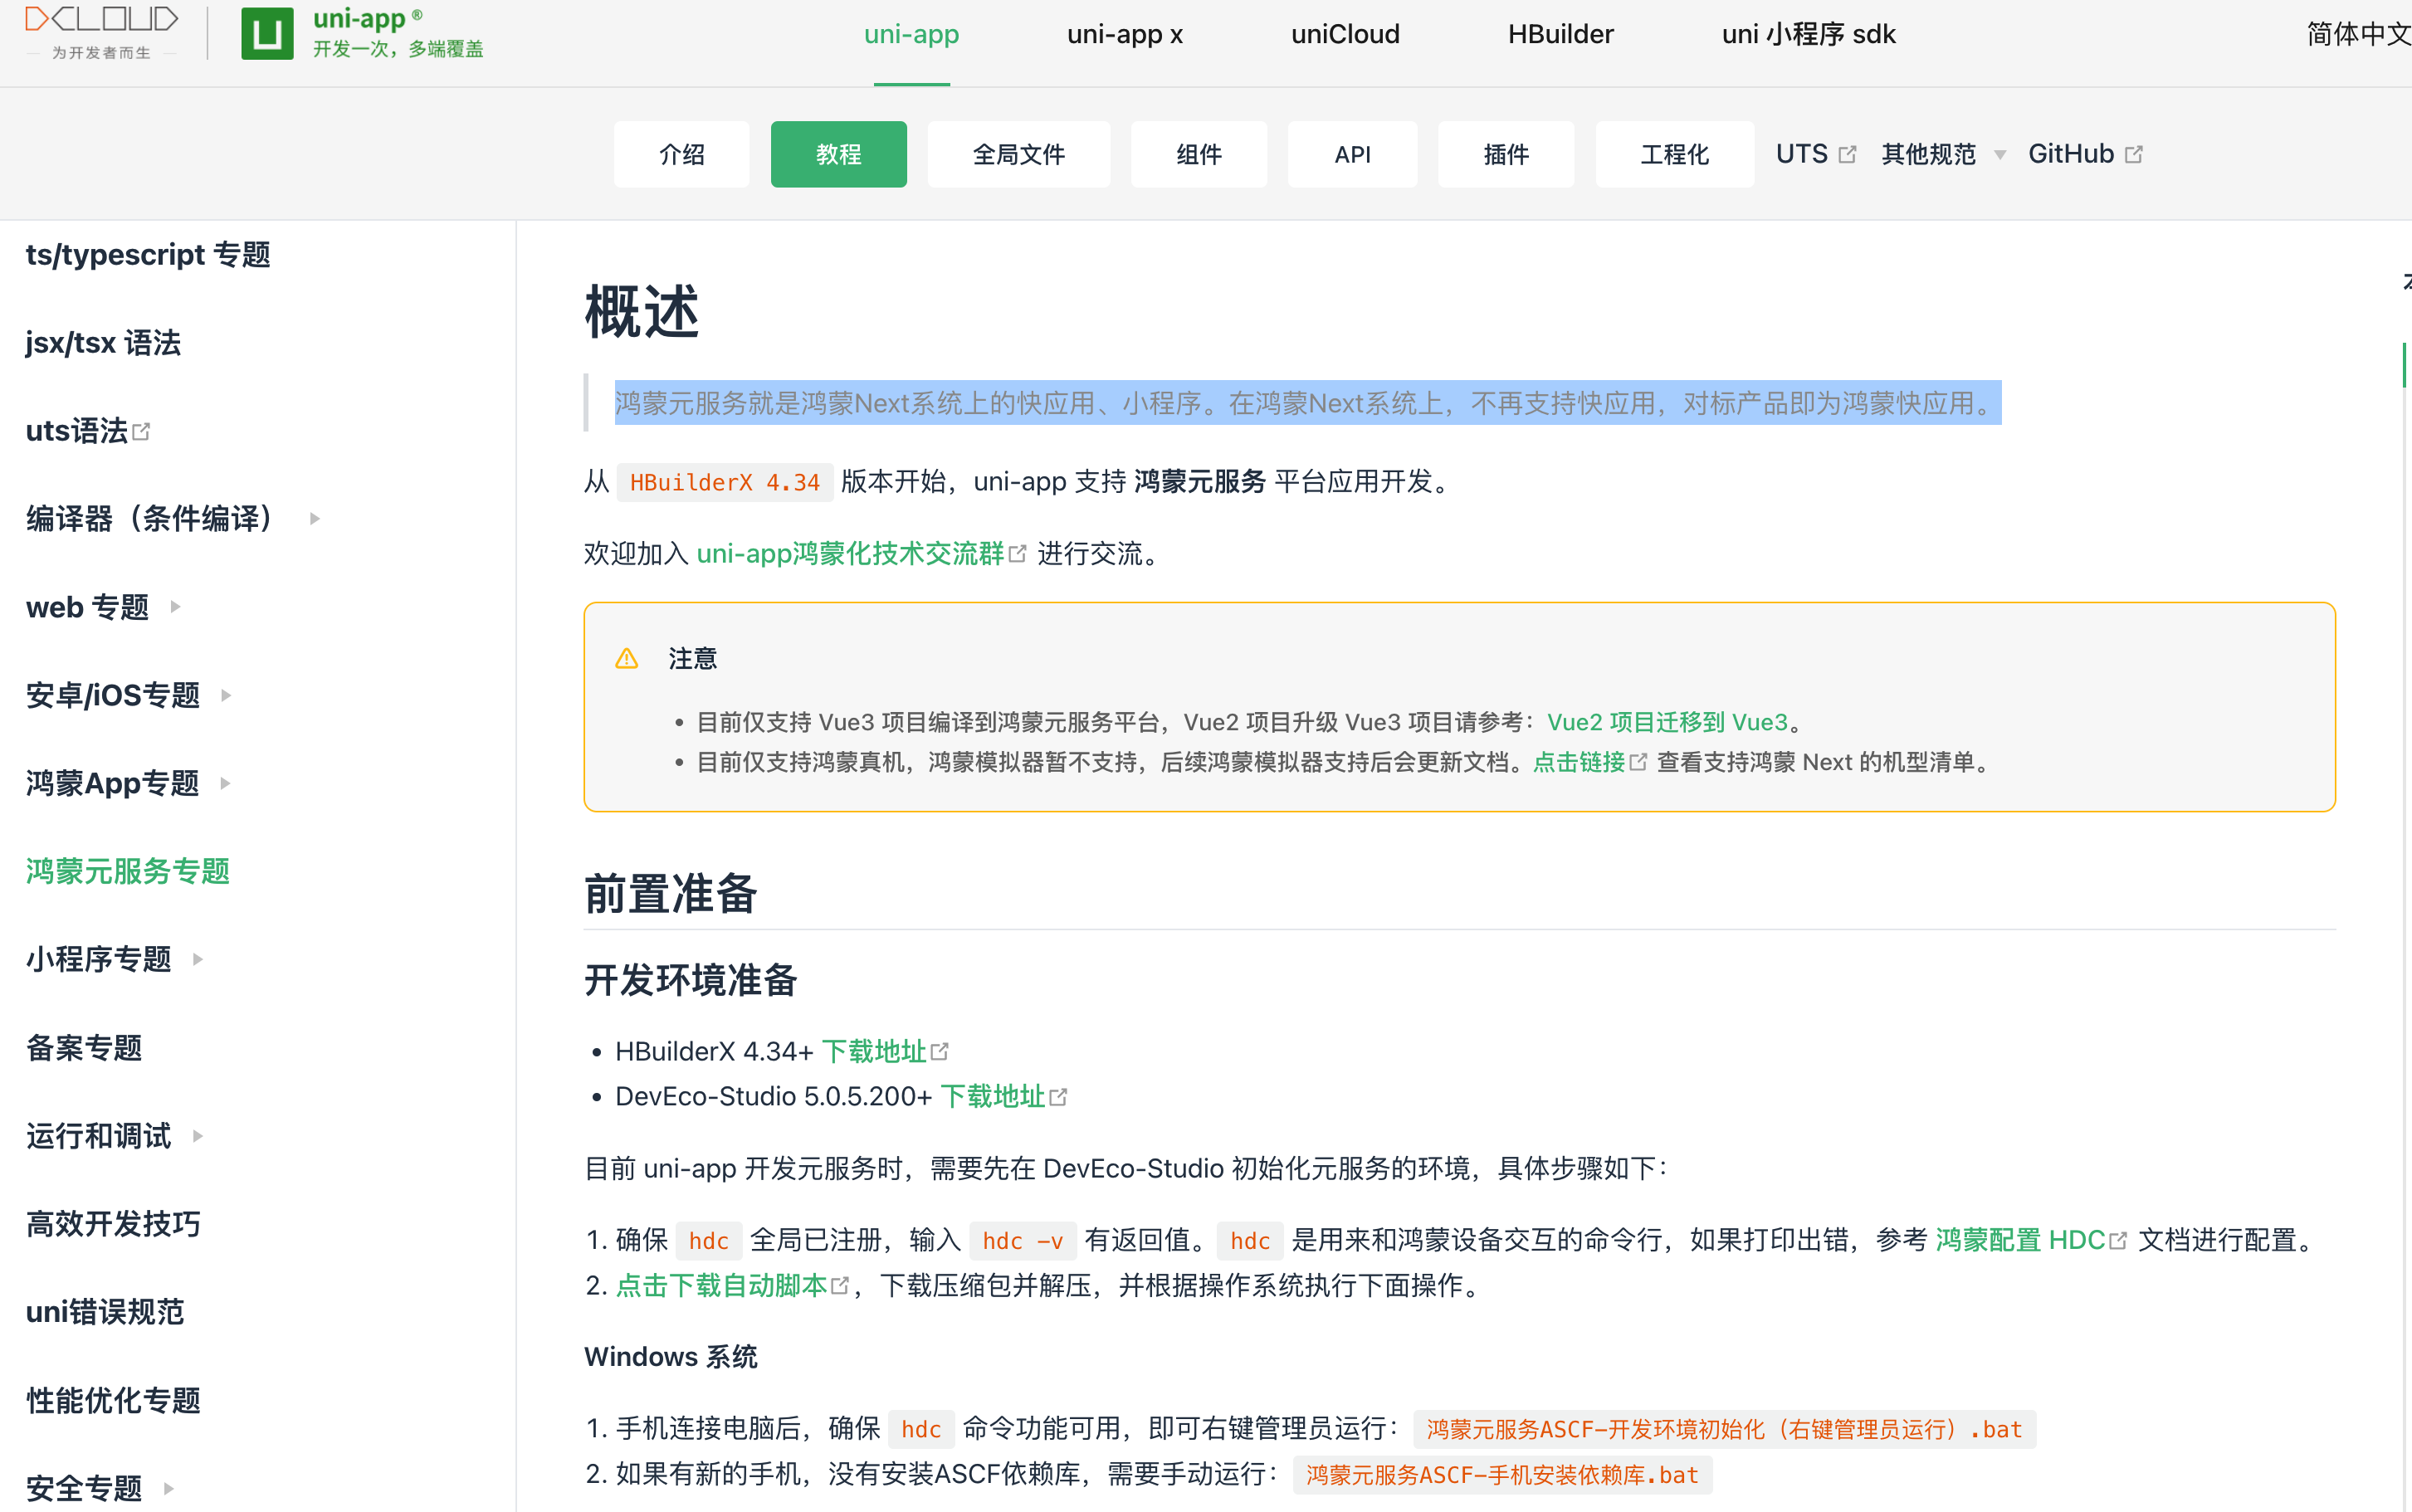Screen dimensions: 2412x1512
Task: Click the green uni-app logo icon
Action: (267, 34)
